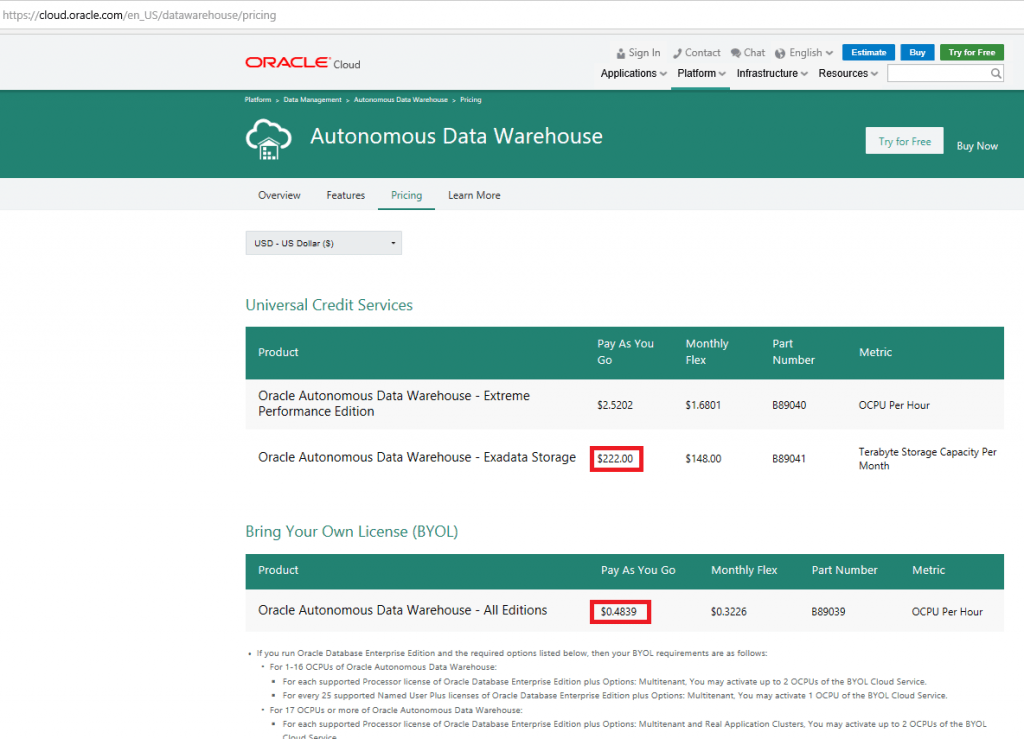Screen dimensions: 1024x739
Task: Click the All Editions product name
Action: pyautogui.click(x=402, y=610)
